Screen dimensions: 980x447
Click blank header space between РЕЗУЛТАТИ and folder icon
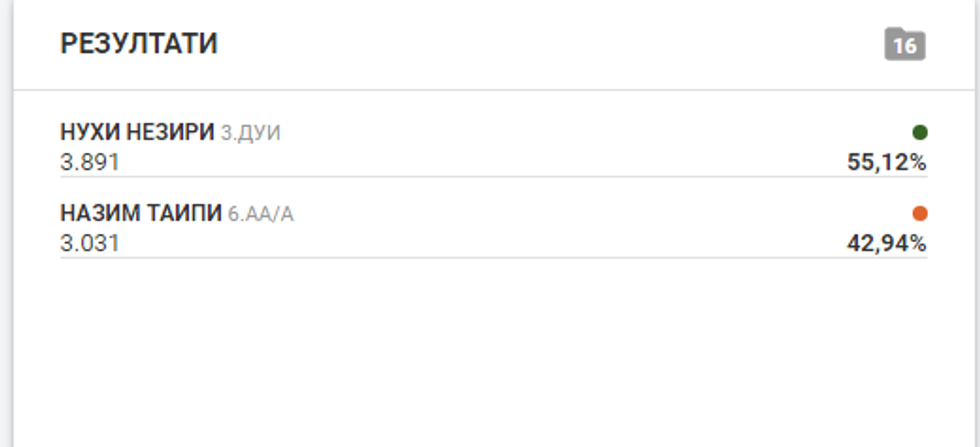550,45
